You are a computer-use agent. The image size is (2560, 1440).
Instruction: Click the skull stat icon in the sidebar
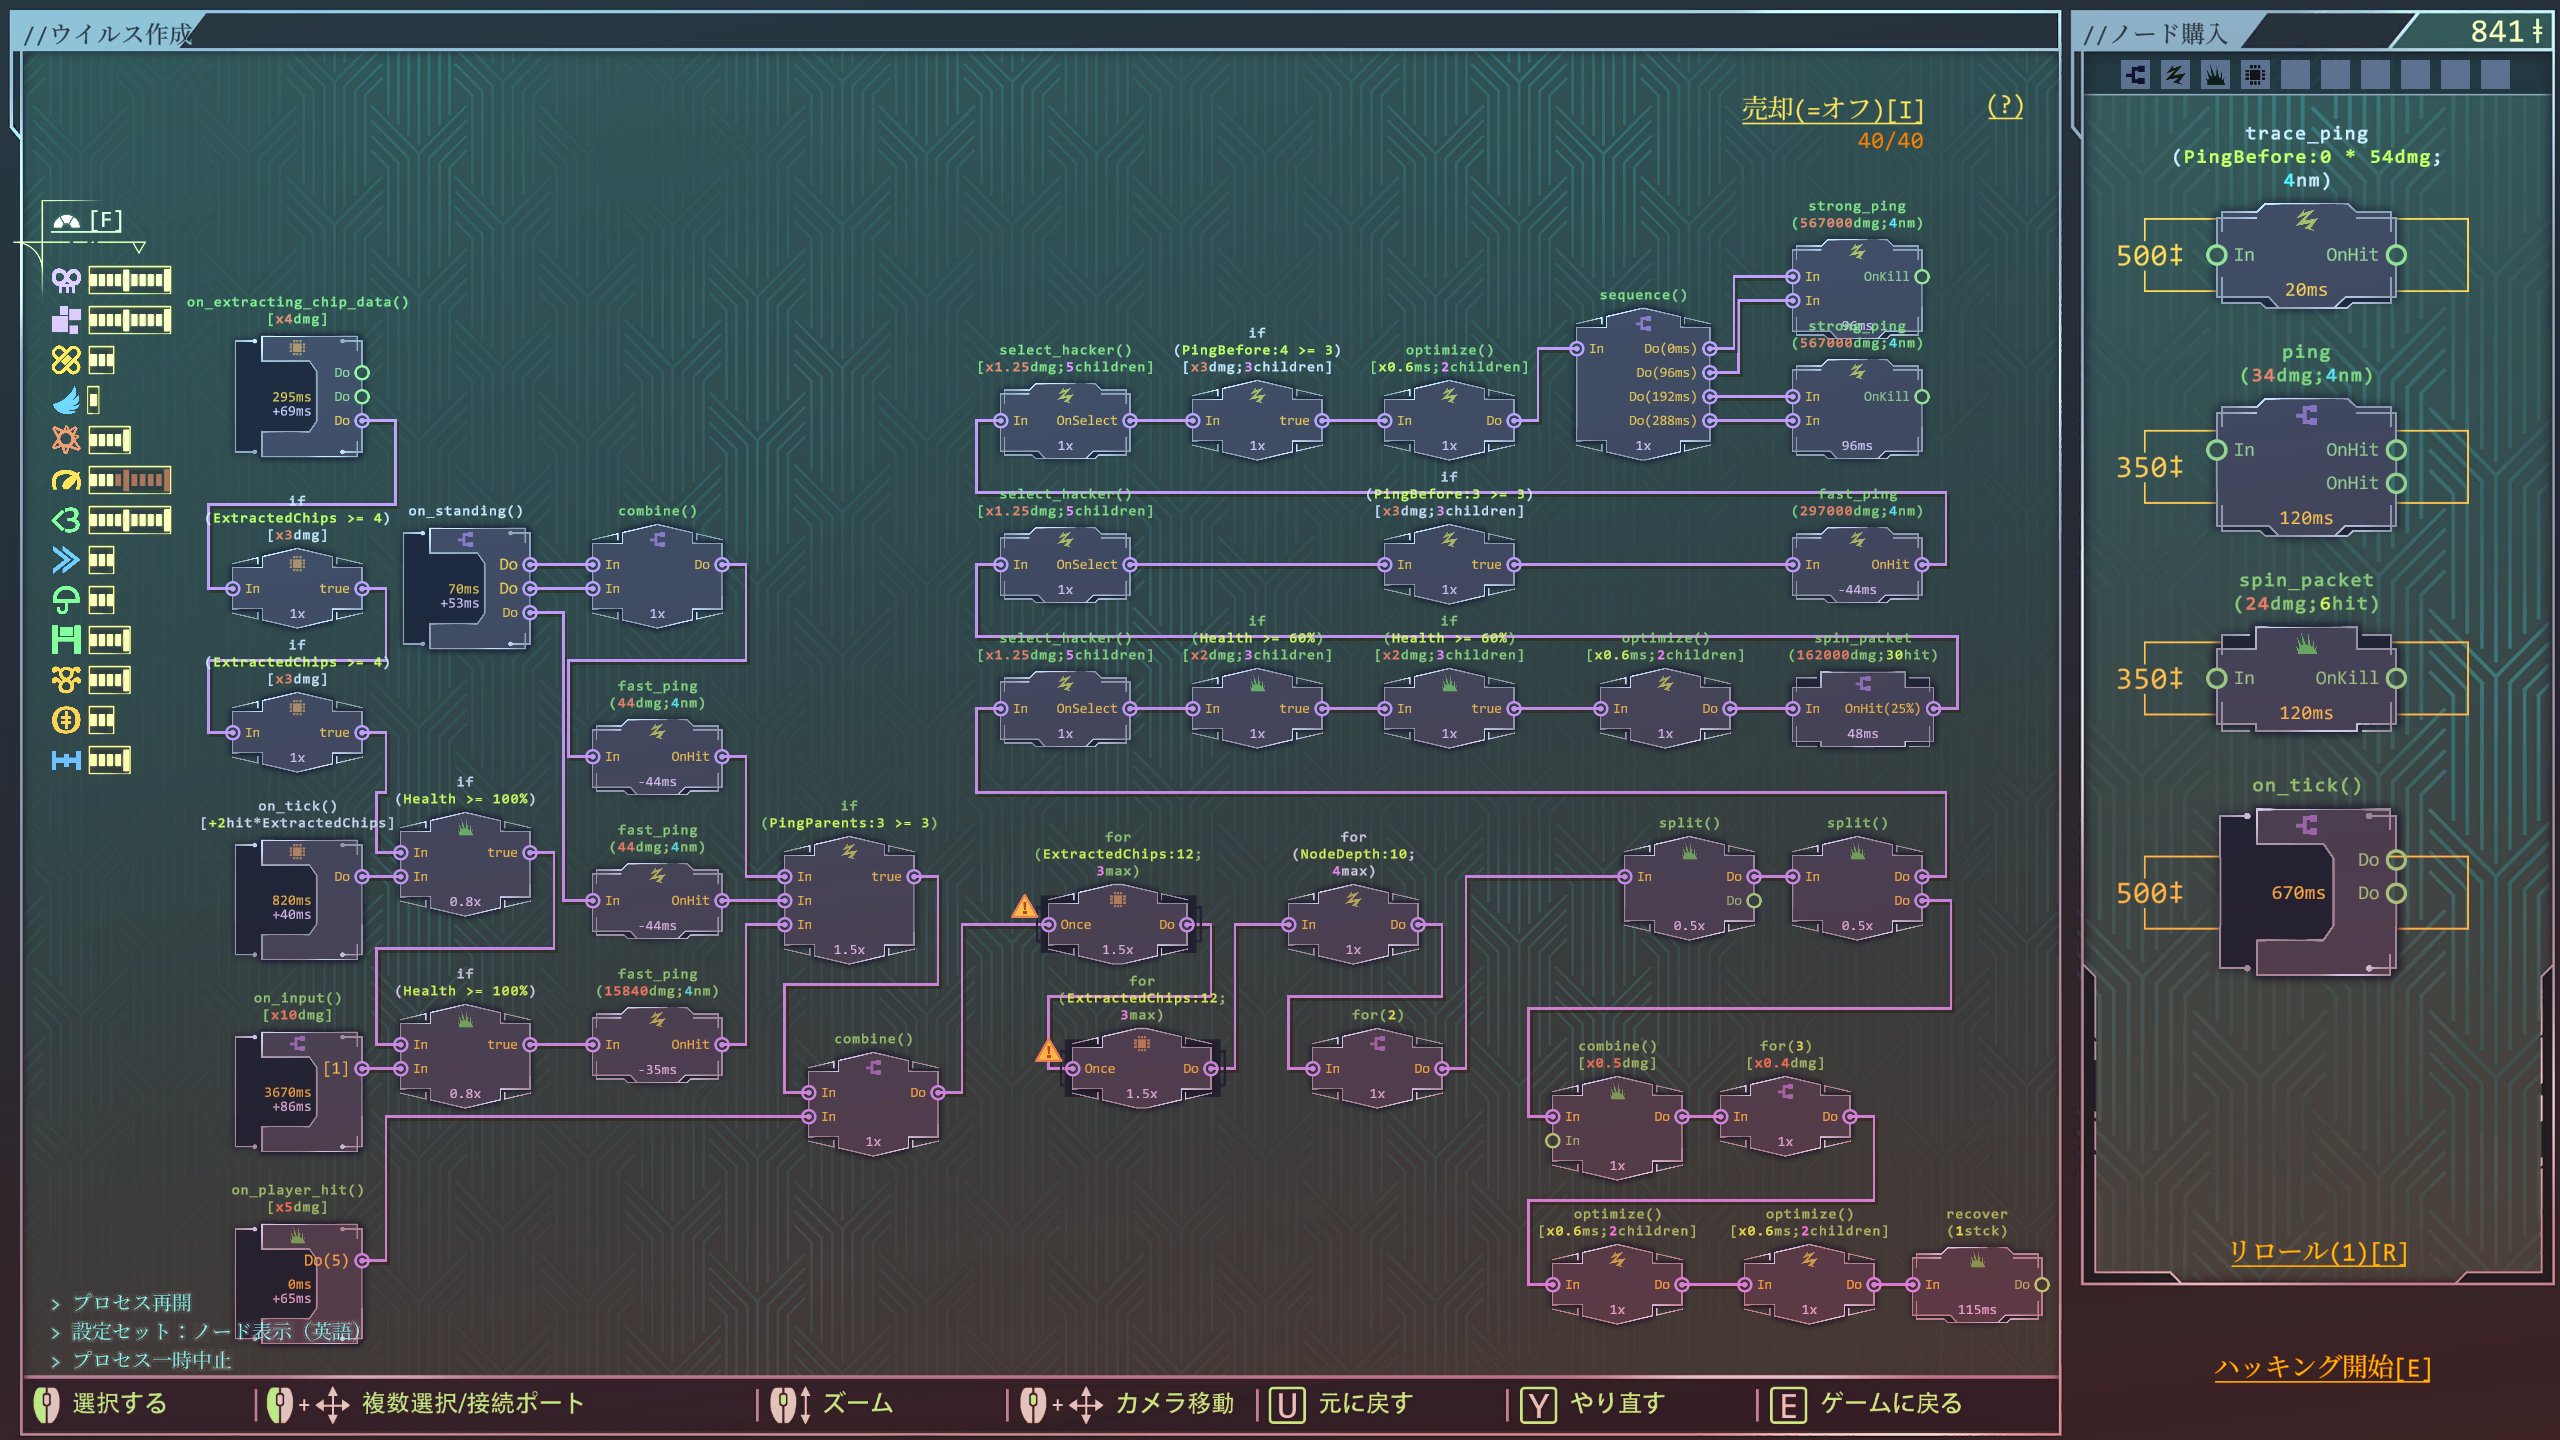pyautogui.click(x=66, y=279)
